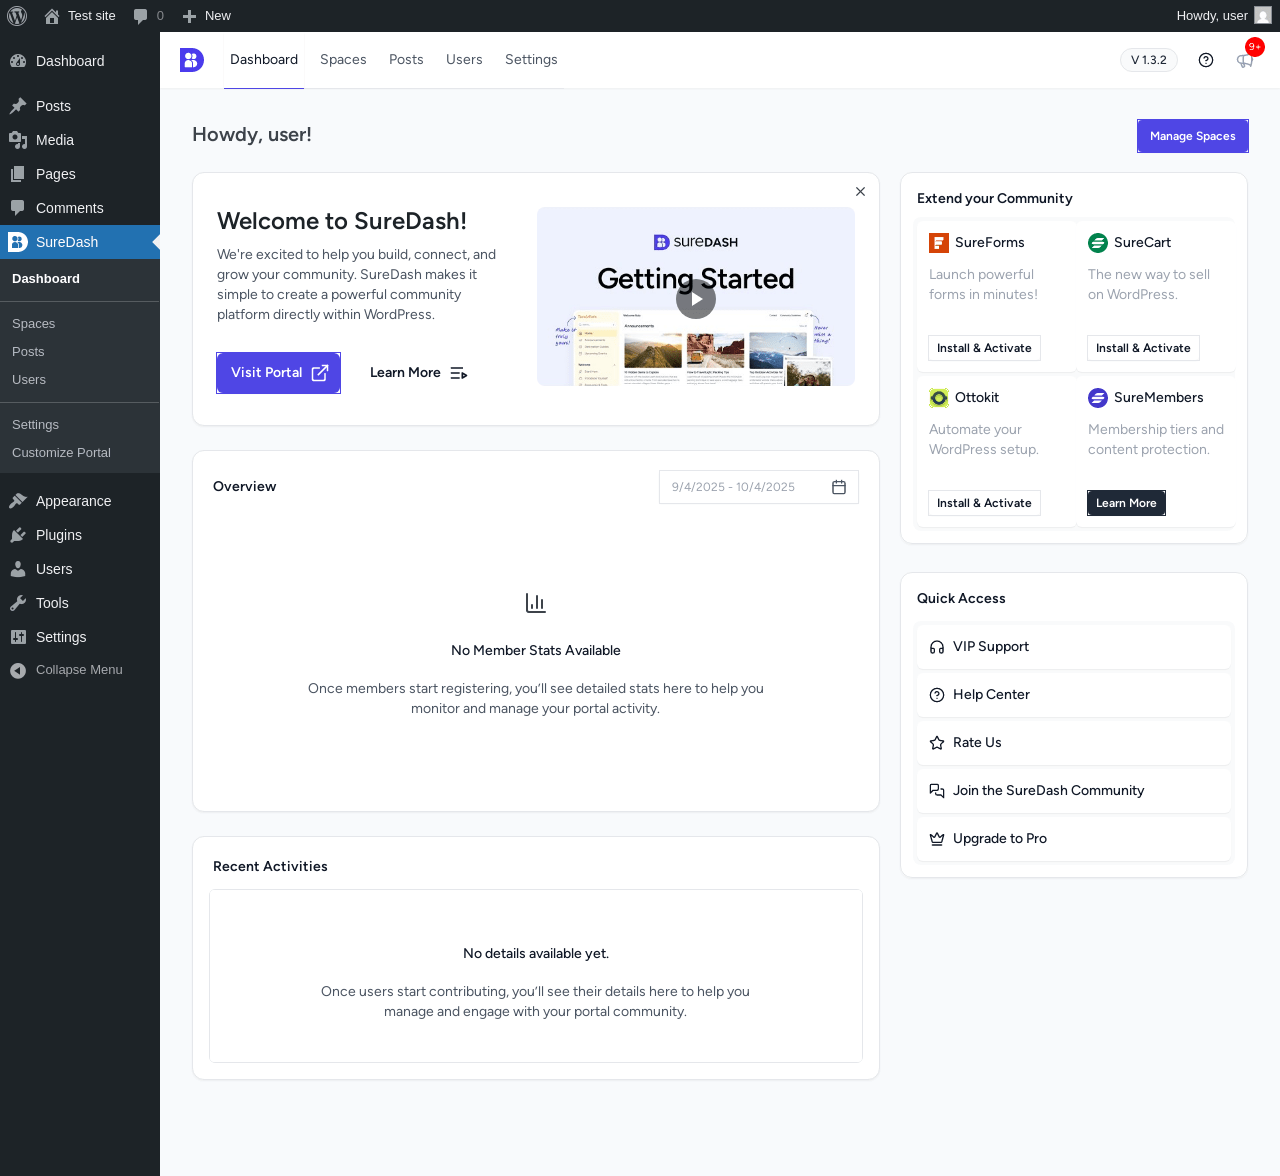Install & Activate SureCart
The width and height of the screenshot is (1280, 1176).
pos(1143,348)
